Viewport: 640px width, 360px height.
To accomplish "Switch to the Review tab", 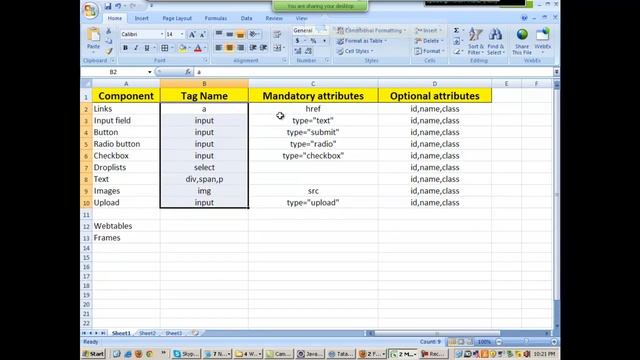I will (274, 18).
